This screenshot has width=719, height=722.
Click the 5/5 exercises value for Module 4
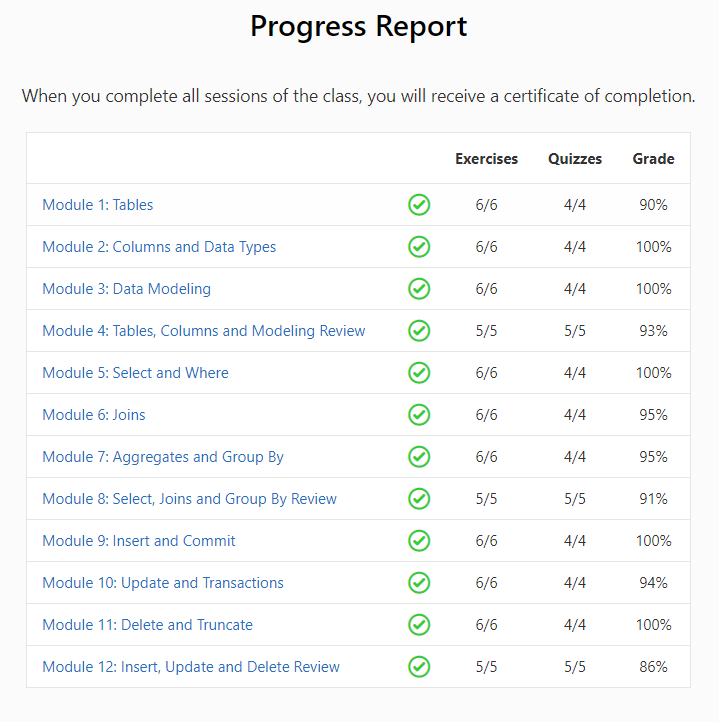coord(486,331)
